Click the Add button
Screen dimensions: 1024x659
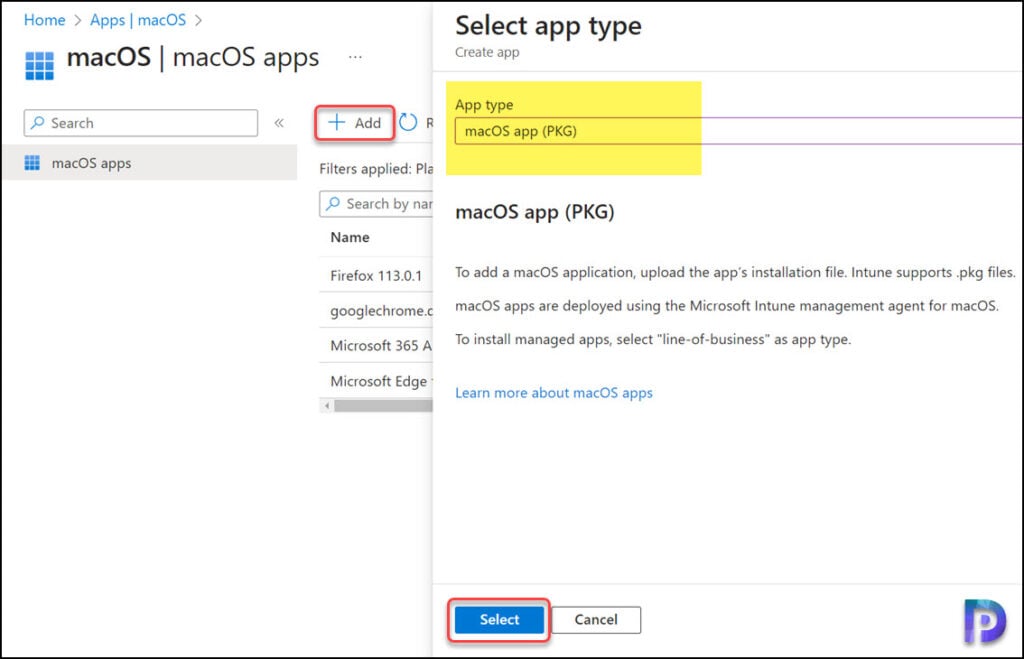355,123
